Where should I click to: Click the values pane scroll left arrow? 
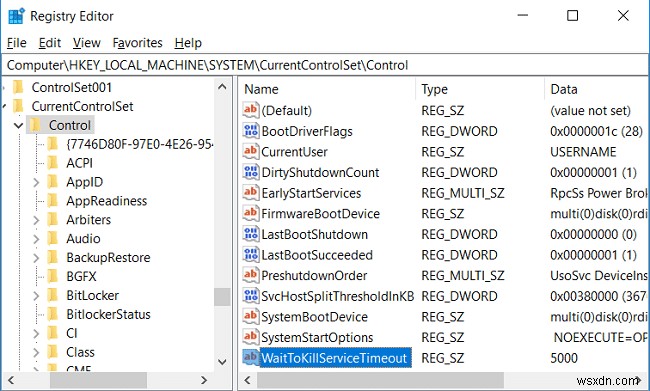247,380
